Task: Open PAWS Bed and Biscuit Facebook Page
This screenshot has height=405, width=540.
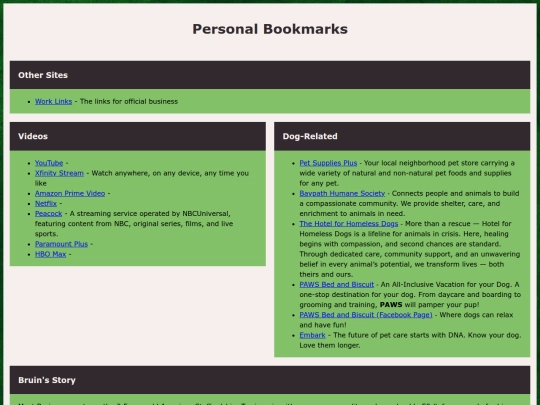Action: (366, 315)
